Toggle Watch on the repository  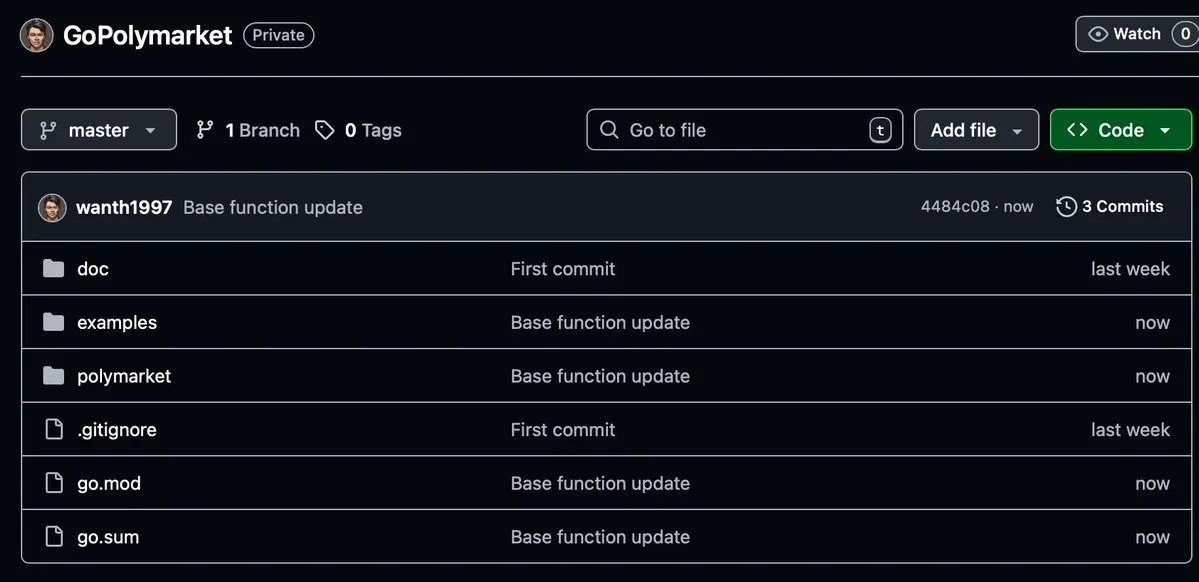point(1124,34)
